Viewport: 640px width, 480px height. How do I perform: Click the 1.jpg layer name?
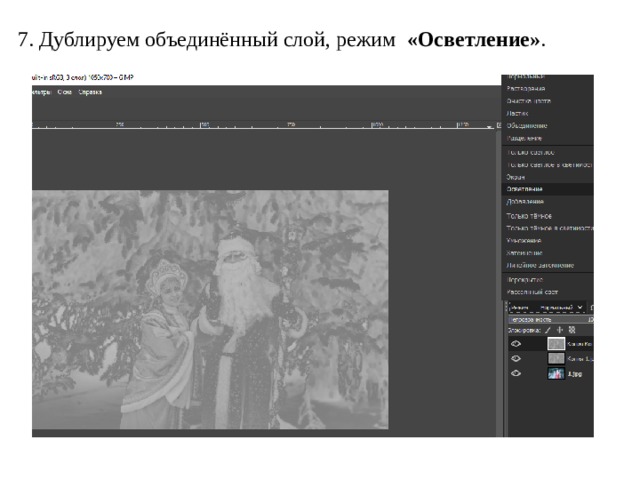pos(575,373)
